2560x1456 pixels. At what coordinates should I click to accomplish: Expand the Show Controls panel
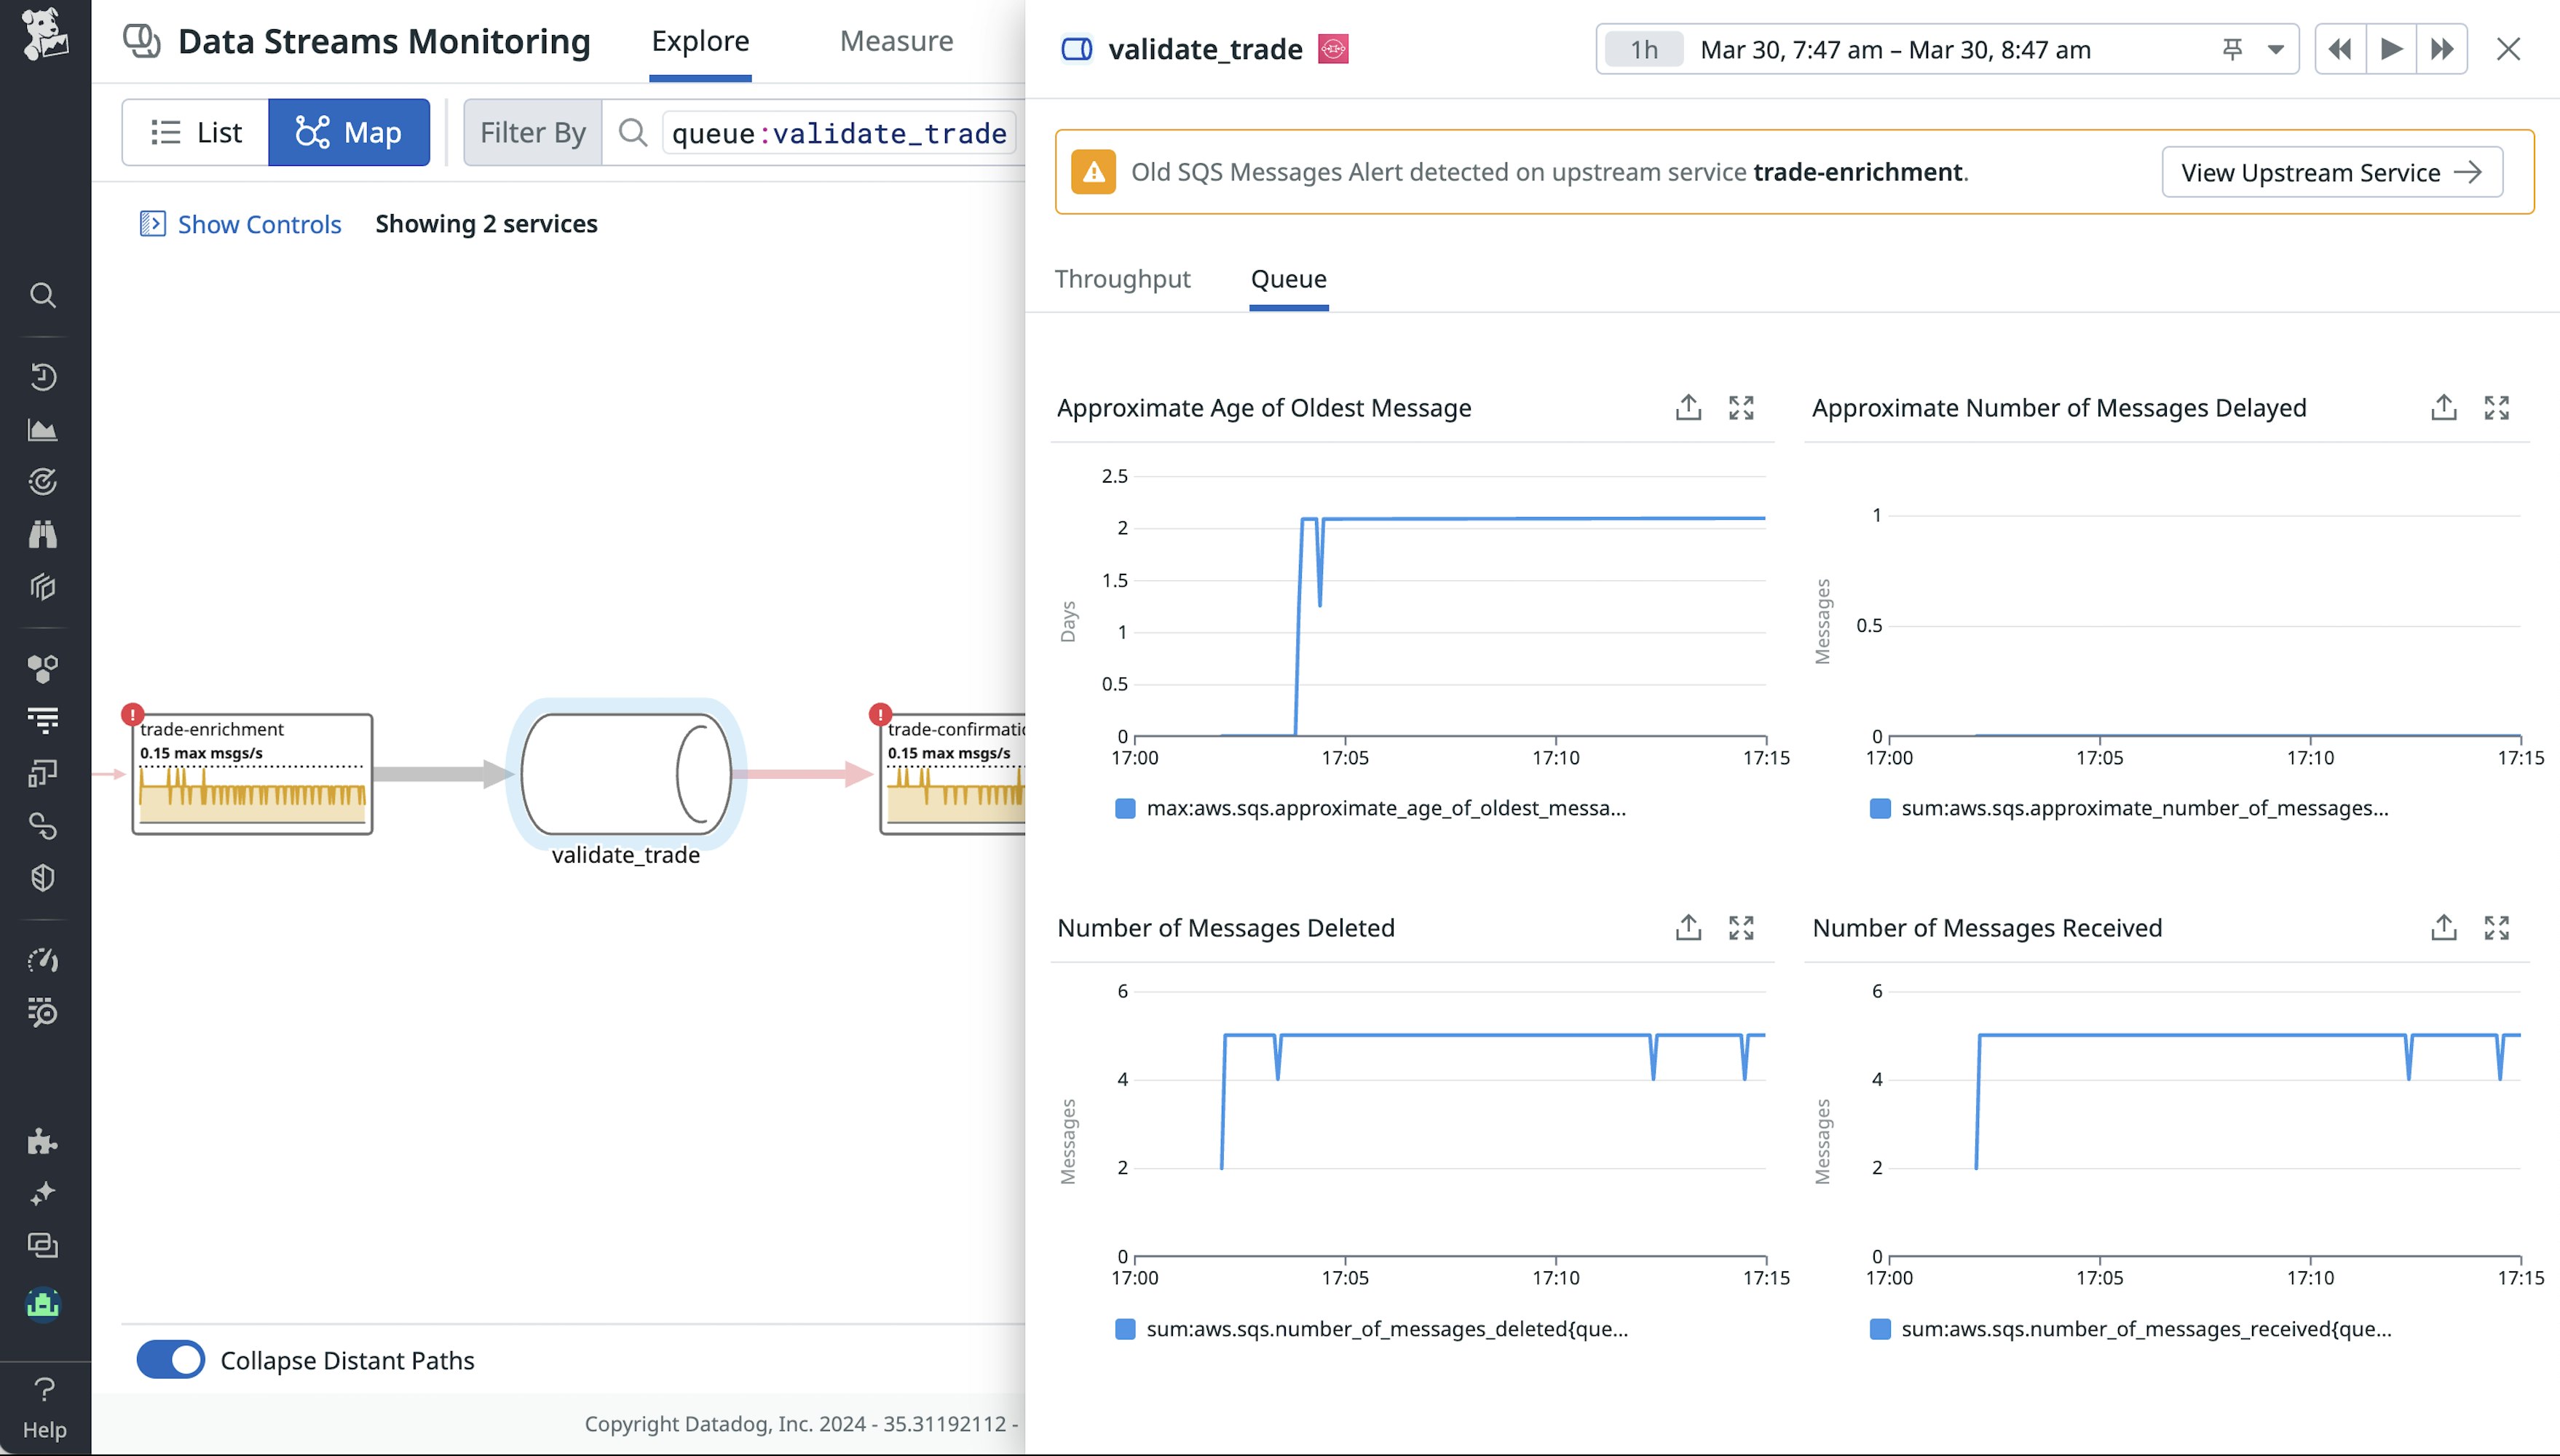[240, 224]
